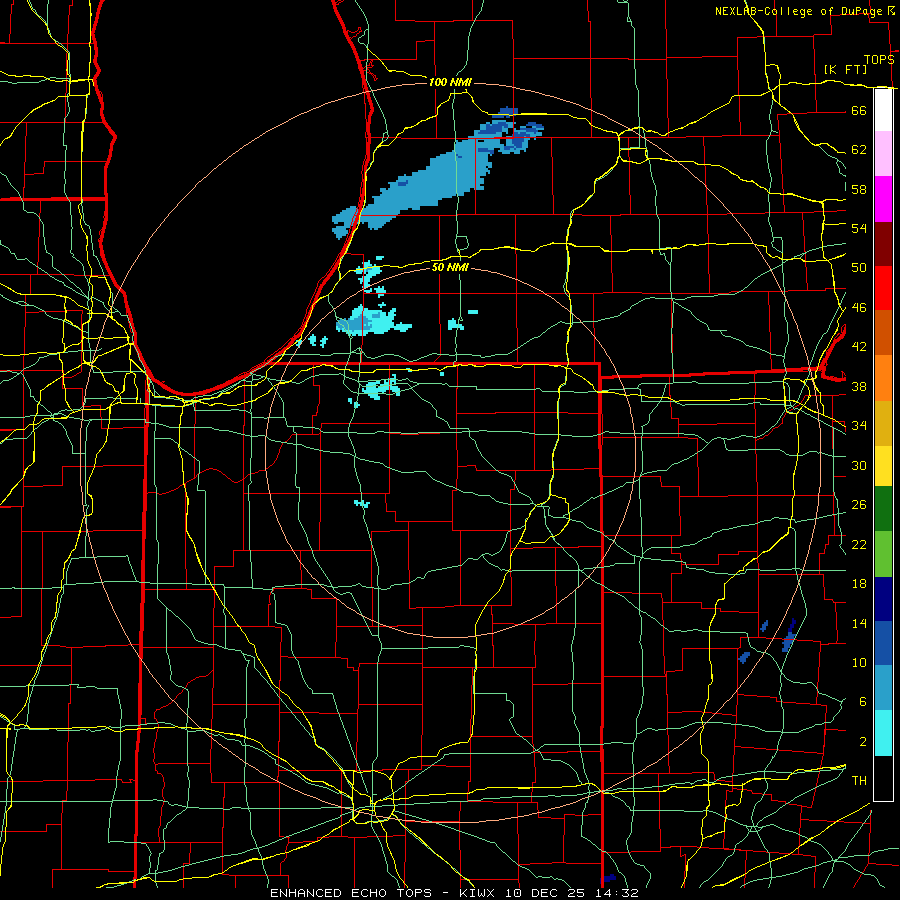Screen dimensions: 900x900
Task: Click the yellow 30 kft legend swatch
Action: [x=883, y=466]
